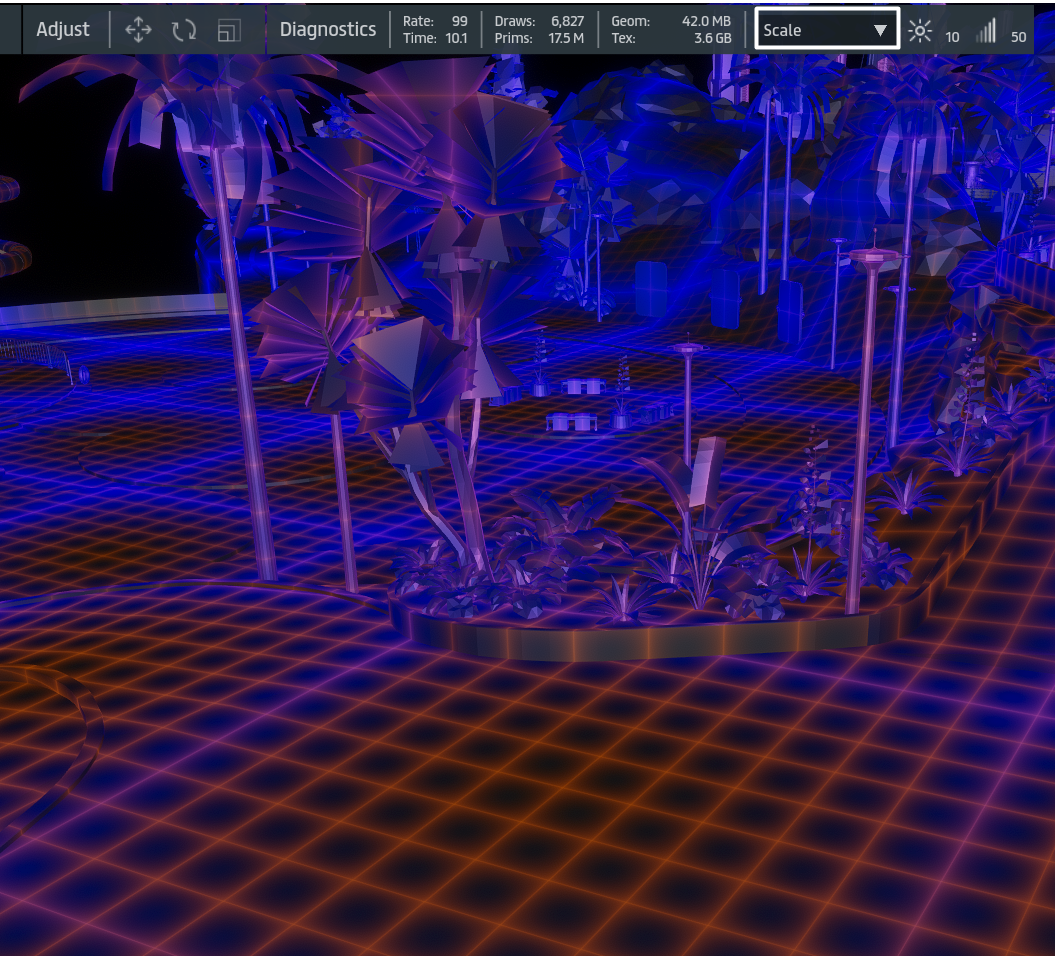Open the Diagnostics panel label
Screen dimensions: 1055x956
pos(328,30)
